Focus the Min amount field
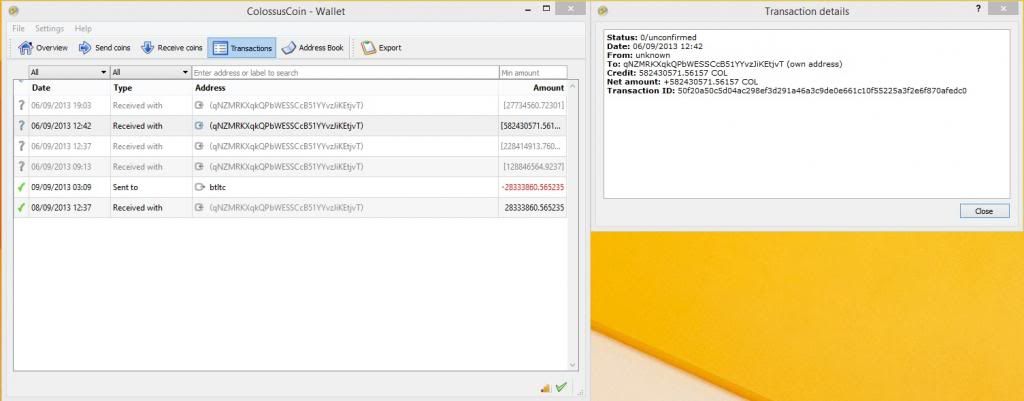Image resolution: width=1024 pixels, height=401 pixels. (533, 72)
